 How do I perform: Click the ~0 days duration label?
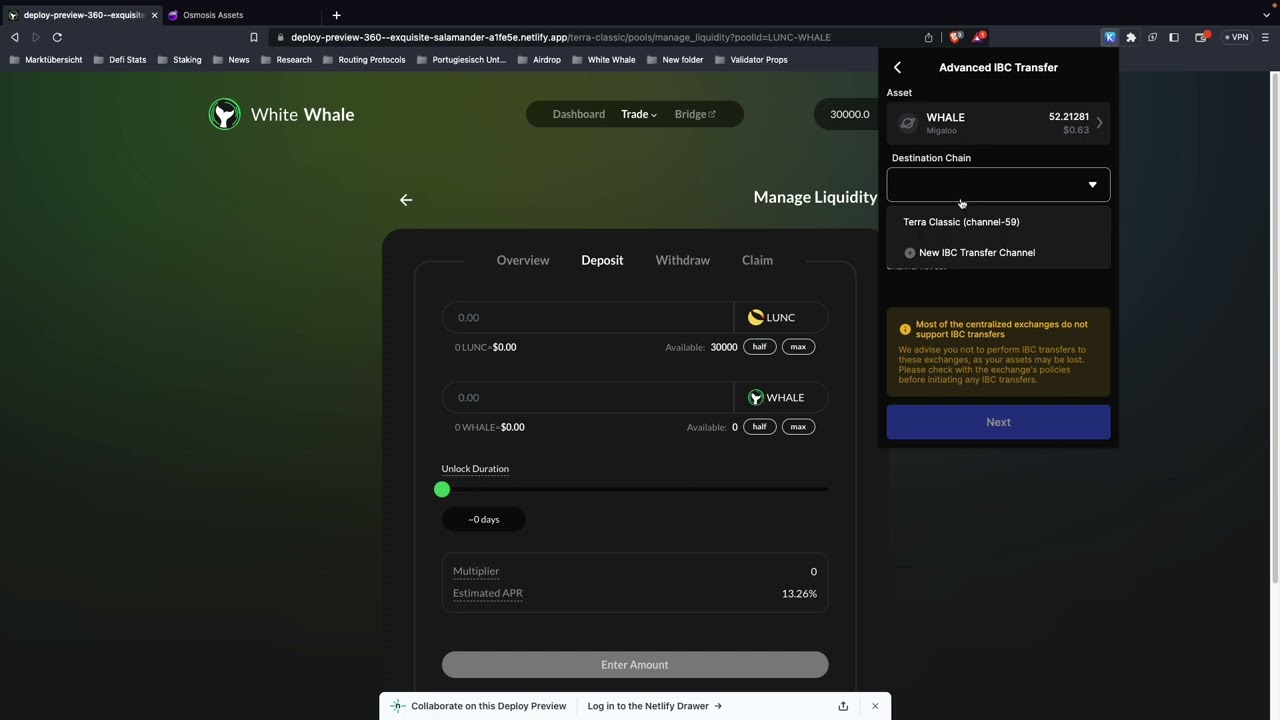click(484, 519)
